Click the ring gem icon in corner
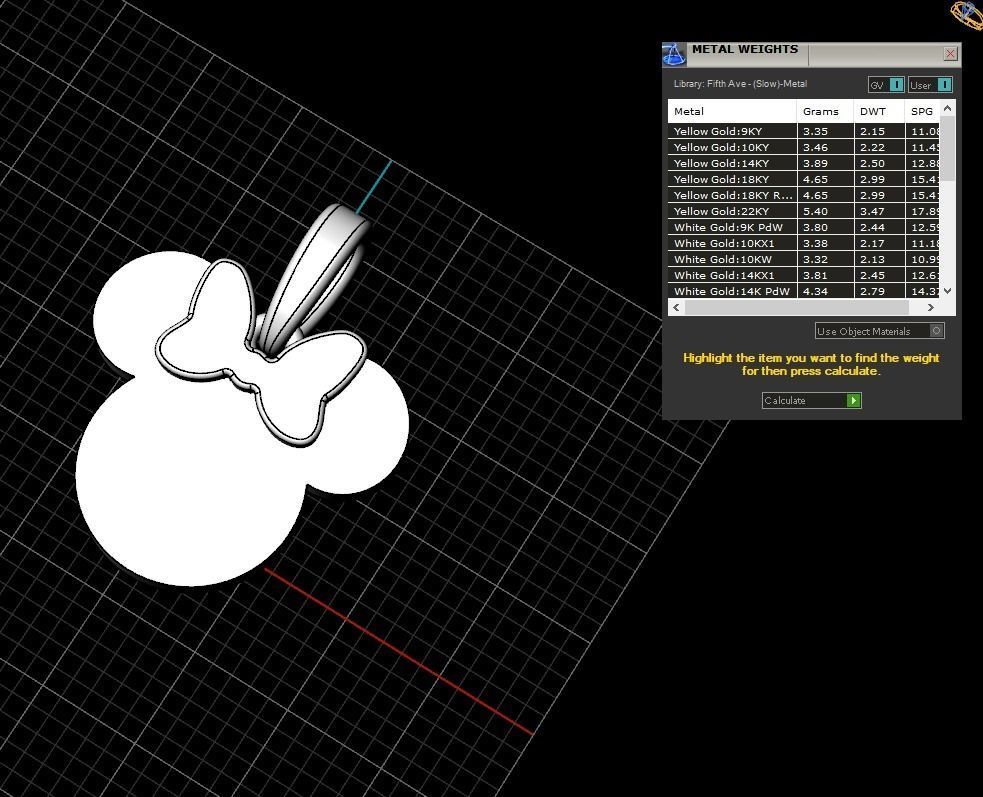 (967, 14)
